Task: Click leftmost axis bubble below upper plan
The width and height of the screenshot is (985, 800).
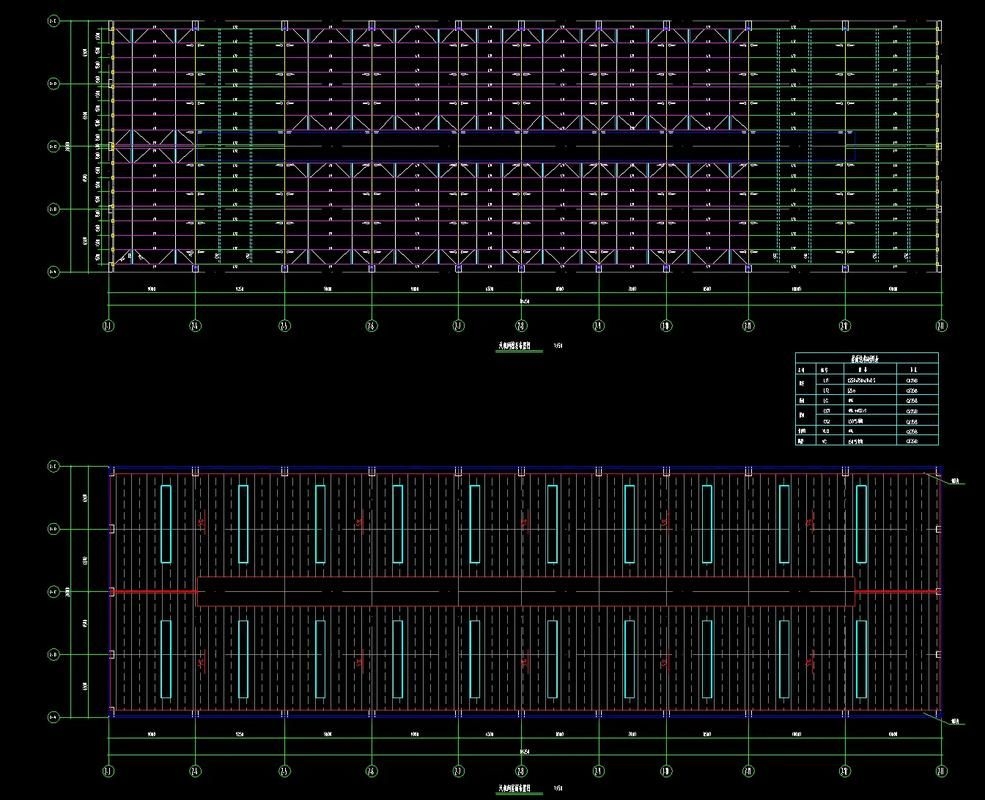Action: click(x=108, y=325)
